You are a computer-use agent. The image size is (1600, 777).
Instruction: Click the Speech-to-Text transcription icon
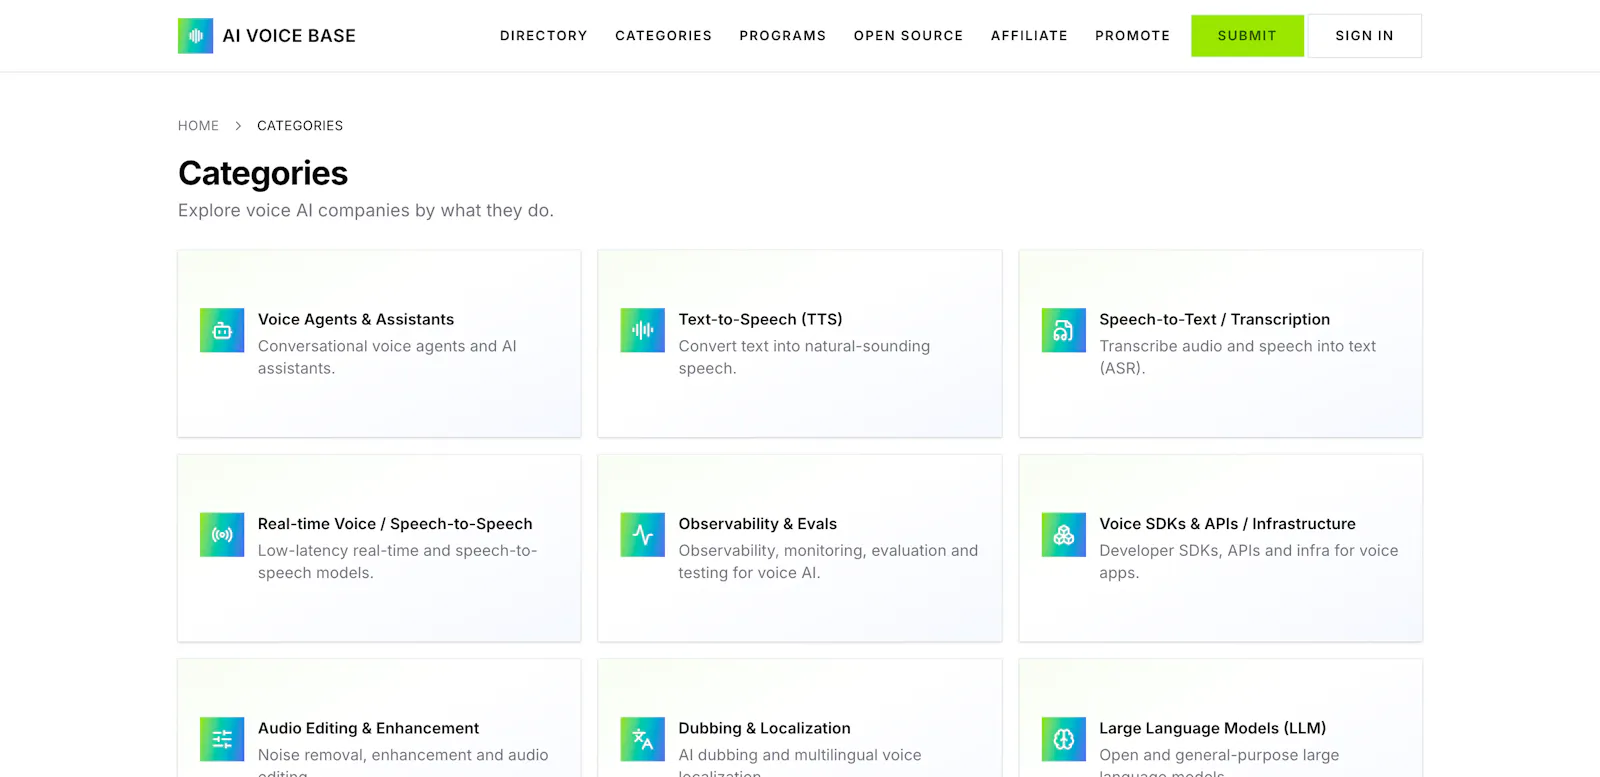coord(1063,331)
